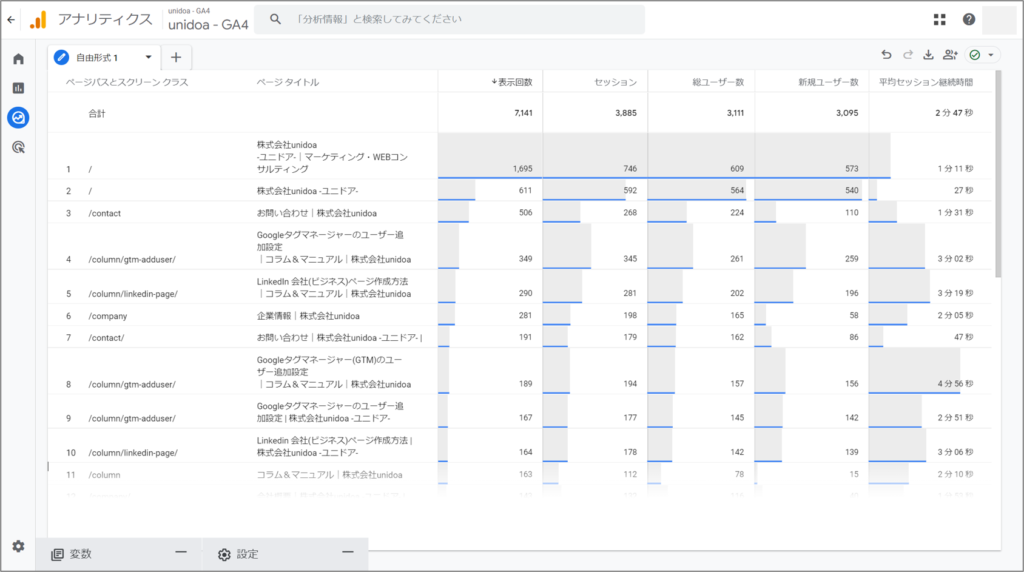Focus the analytics search field

(449, 20)
